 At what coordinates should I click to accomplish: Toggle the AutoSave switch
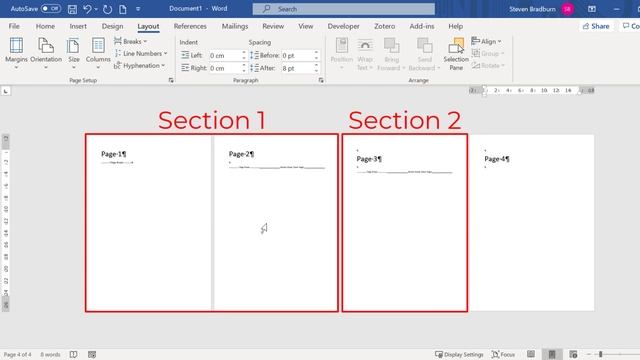51,9
